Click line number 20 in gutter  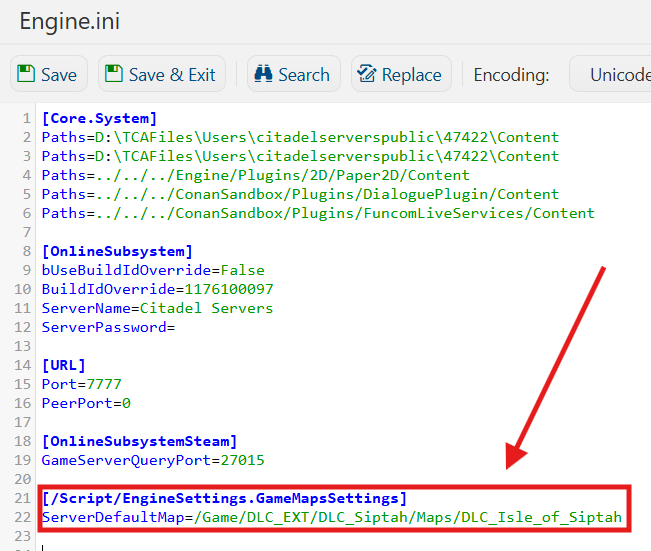23,479
